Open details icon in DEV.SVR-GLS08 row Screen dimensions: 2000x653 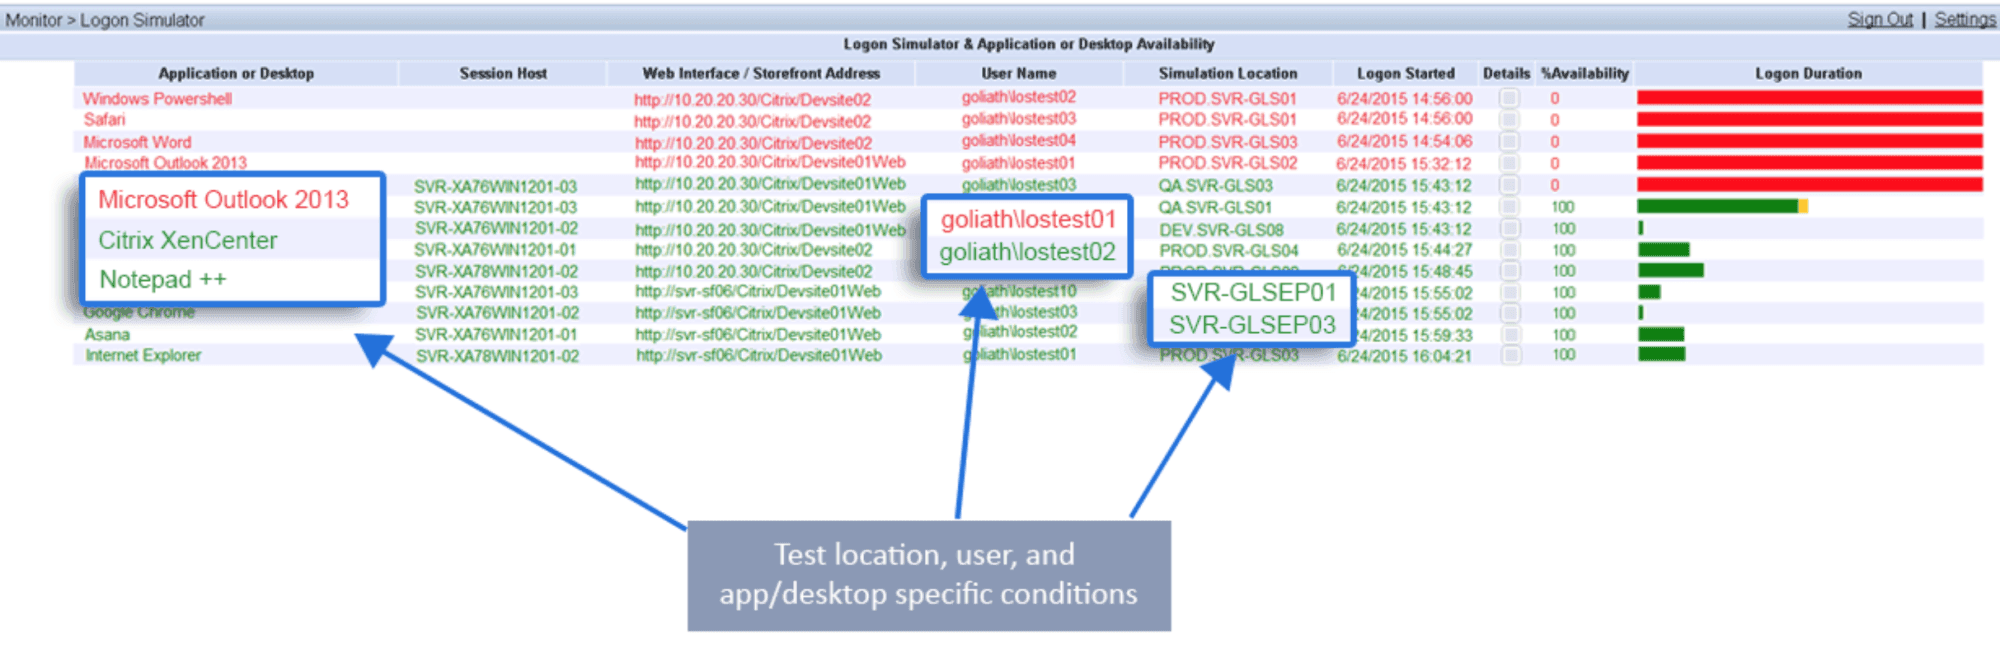pyautogui.click(x=1509, y=229)
